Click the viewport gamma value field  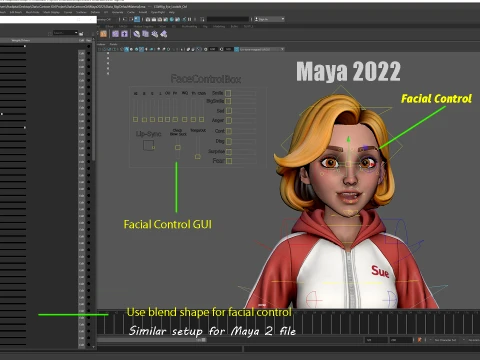[x=228, y=49]
